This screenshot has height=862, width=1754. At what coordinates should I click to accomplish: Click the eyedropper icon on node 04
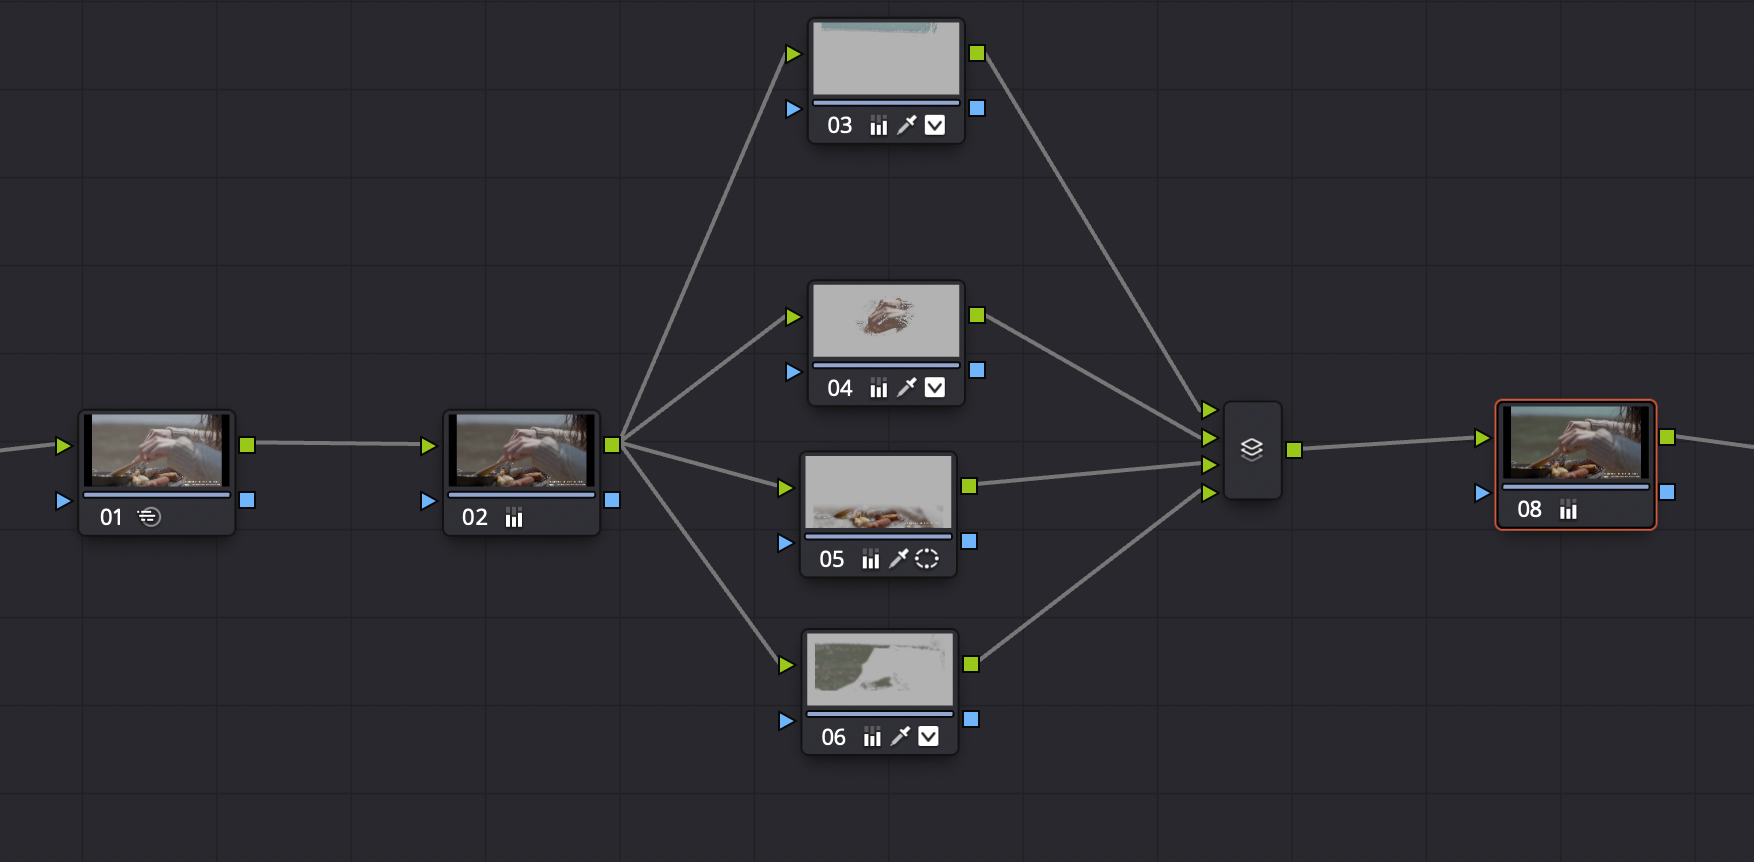point(906,388)
